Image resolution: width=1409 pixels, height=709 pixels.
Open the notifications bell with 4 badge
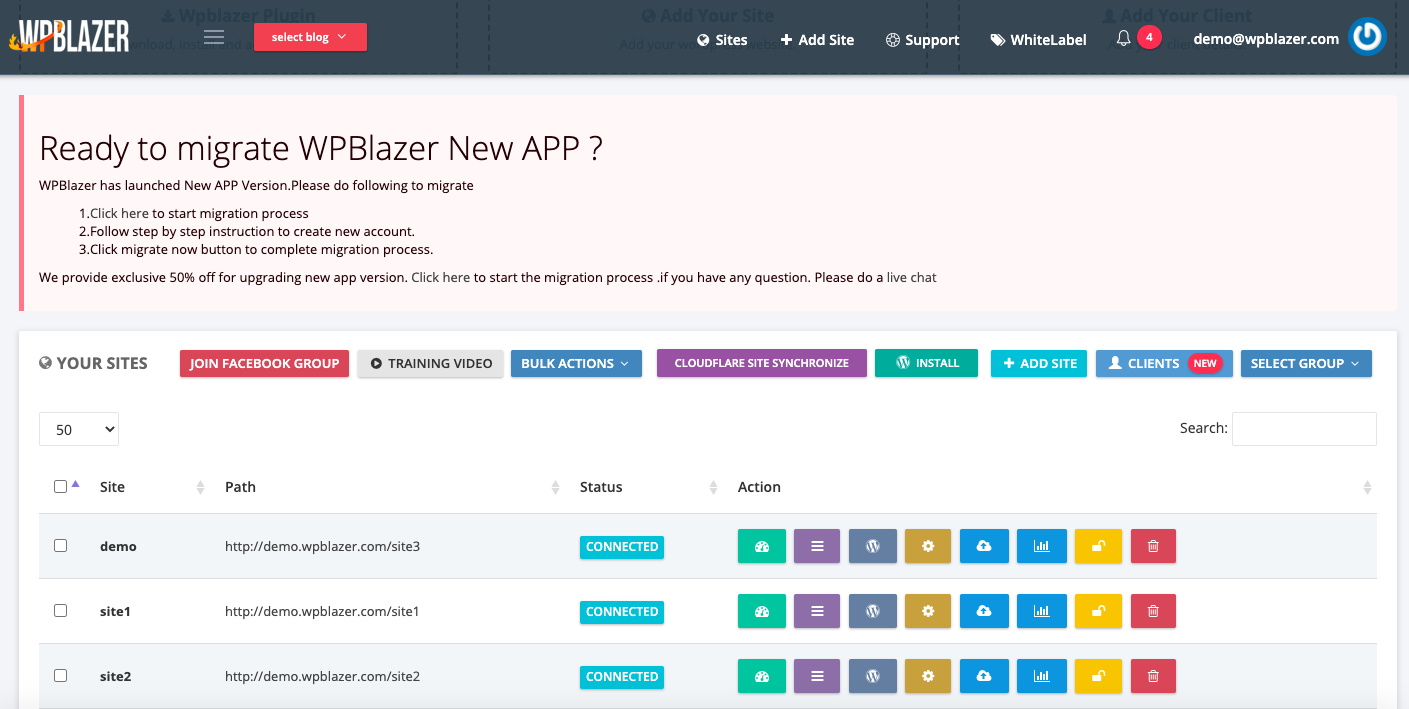[x=1137, y=38]
